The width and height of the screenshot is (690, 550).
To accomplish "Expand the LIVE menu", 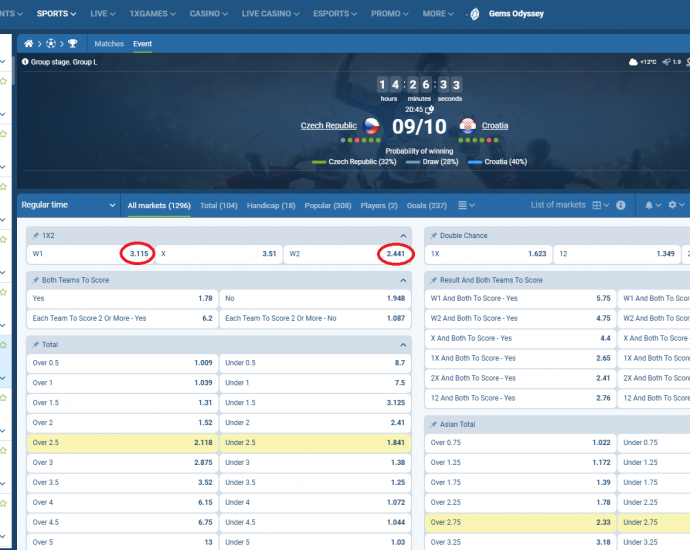I will [103, 14].
